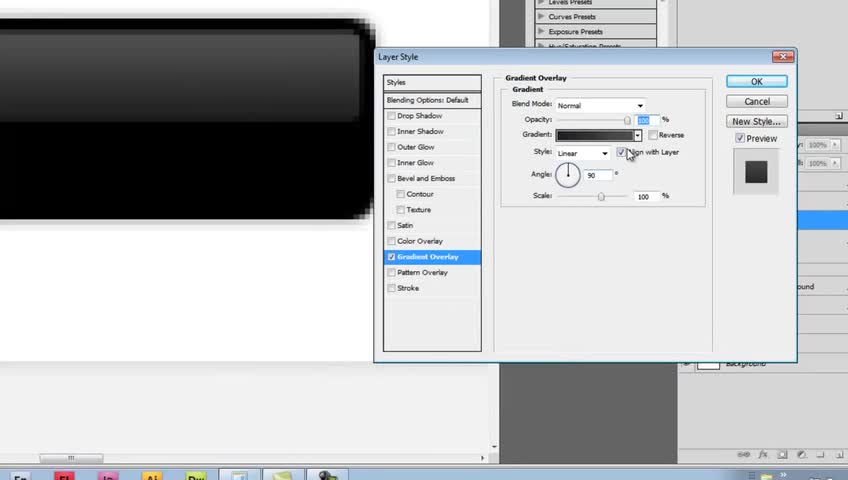Open the layer Fill 100% arrow in Layers panel

(x=835, y=163)
